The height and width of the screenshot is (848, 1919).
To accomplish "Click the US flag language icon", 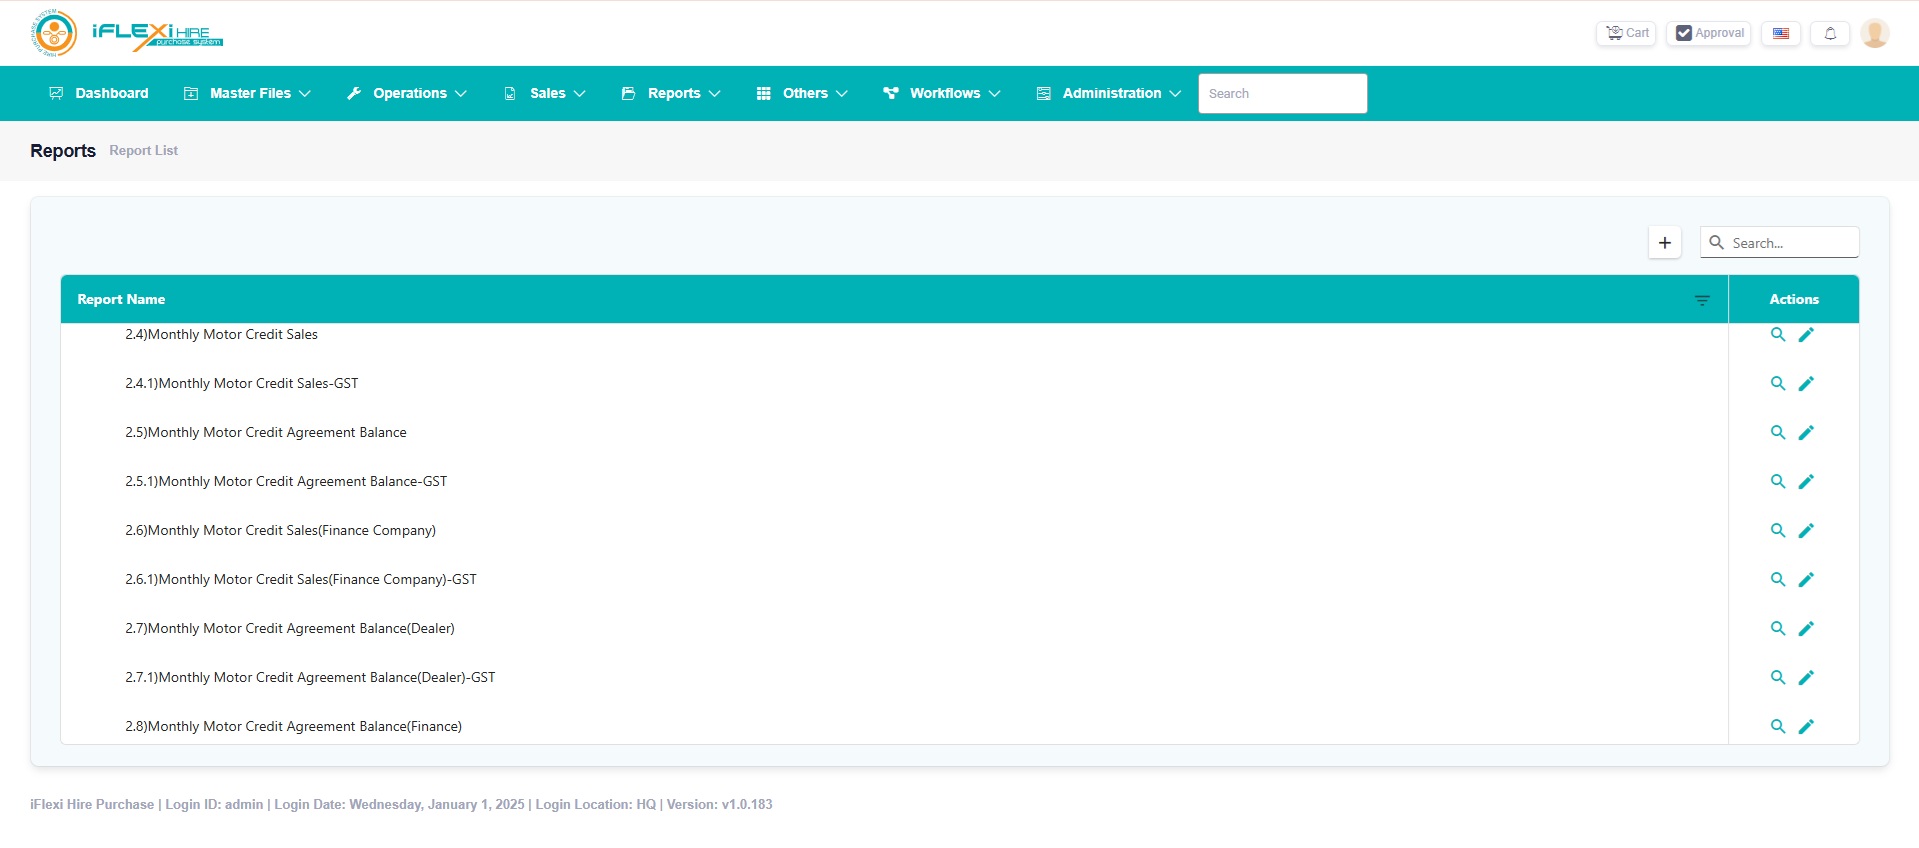I will point(1781,33).
